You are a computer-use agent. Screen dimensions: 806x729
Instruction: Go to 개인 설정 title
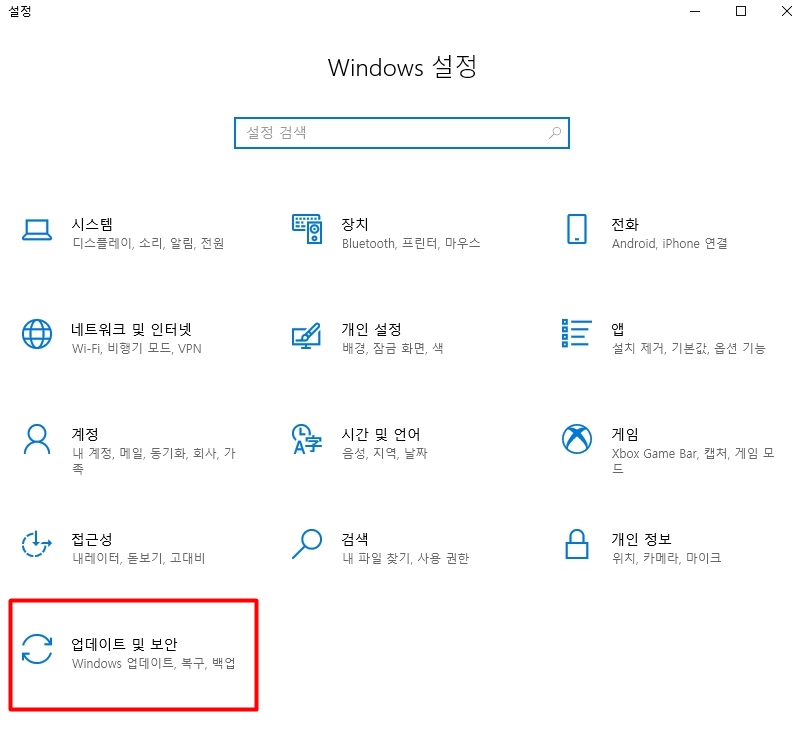372,329
